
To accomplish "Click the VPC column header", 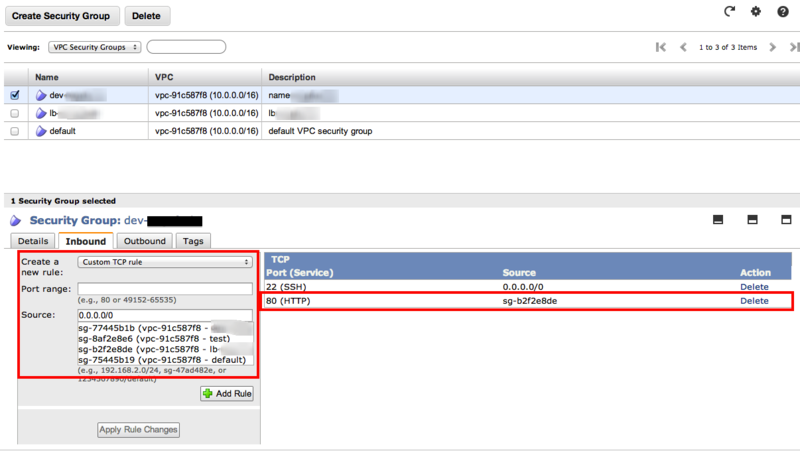I will (164, 77).
